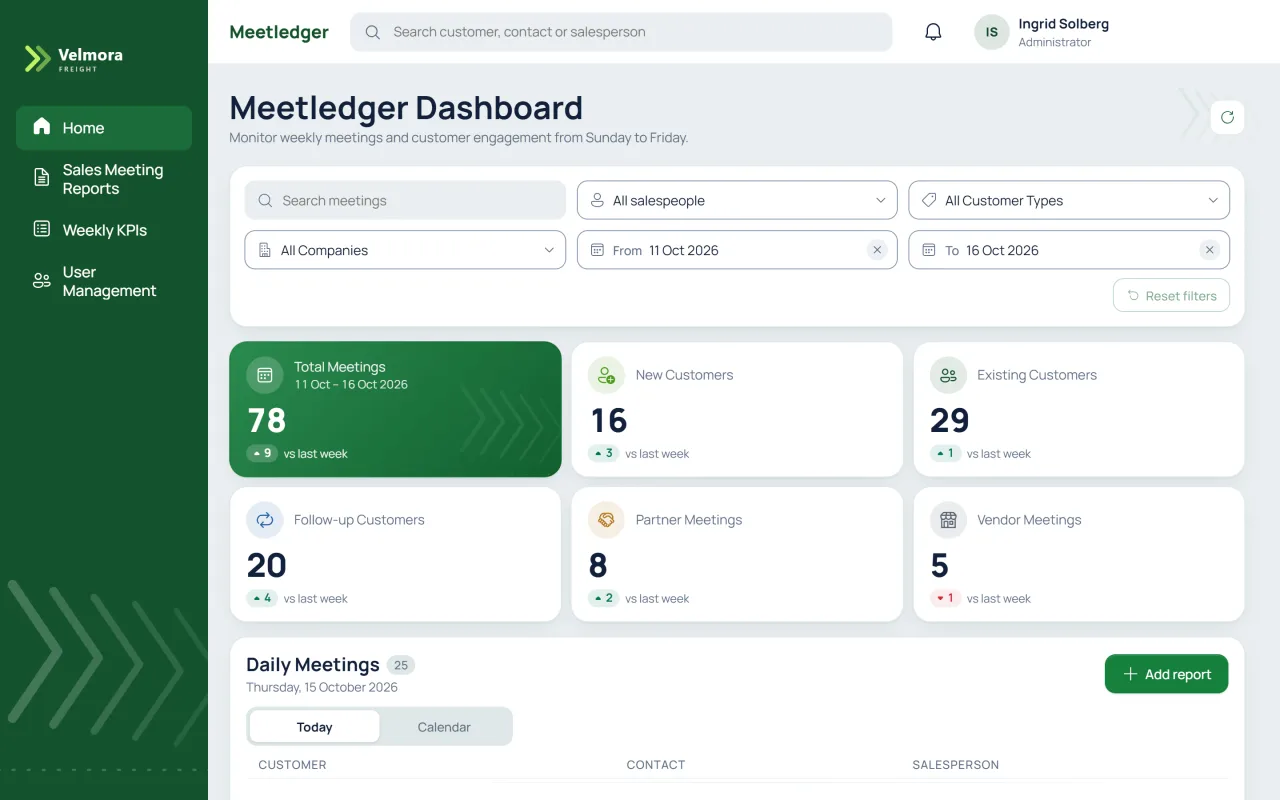Click Ingrid Solberg profile name
Viewport: 1280px width, 800px height.
click(1063, 24)
